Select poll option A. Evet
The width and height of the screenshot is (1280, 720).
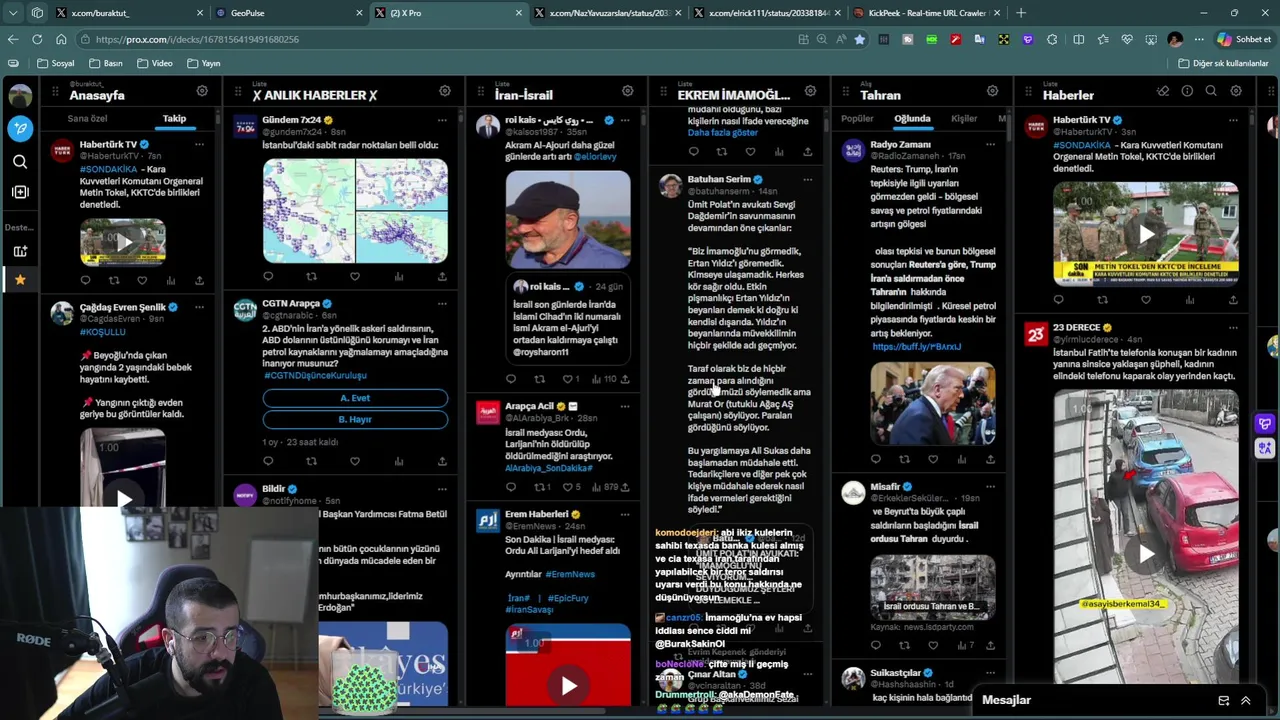click(x=355, y=398)
